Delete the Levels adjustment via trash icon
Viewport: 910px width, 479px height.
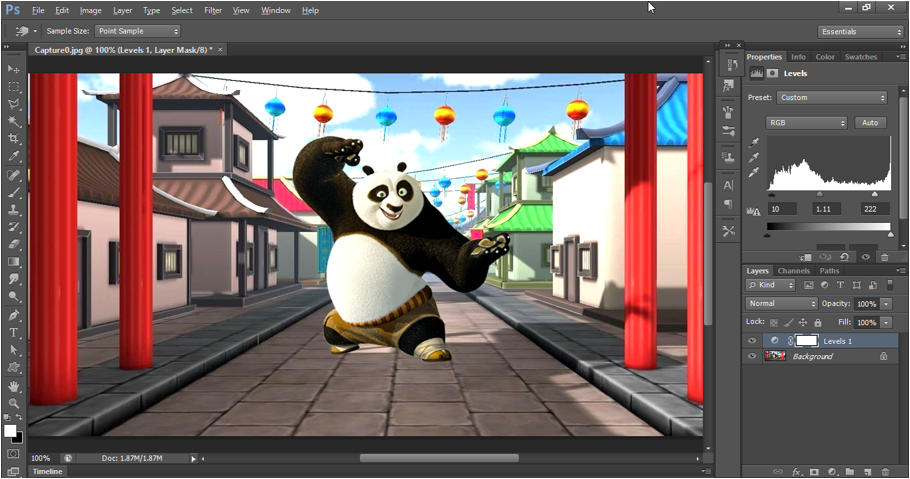tap(884, 257)
